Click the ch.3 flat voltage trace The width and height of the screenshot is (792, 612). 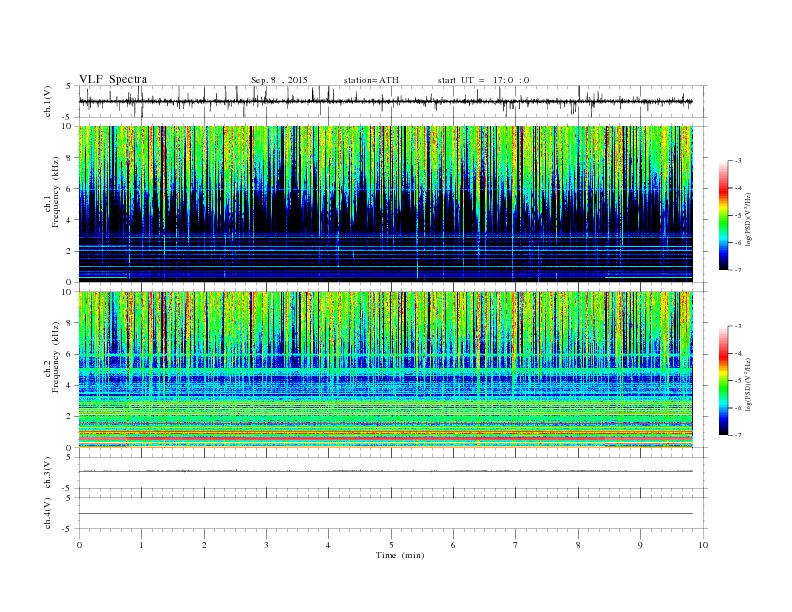click(x=386, y=471)
